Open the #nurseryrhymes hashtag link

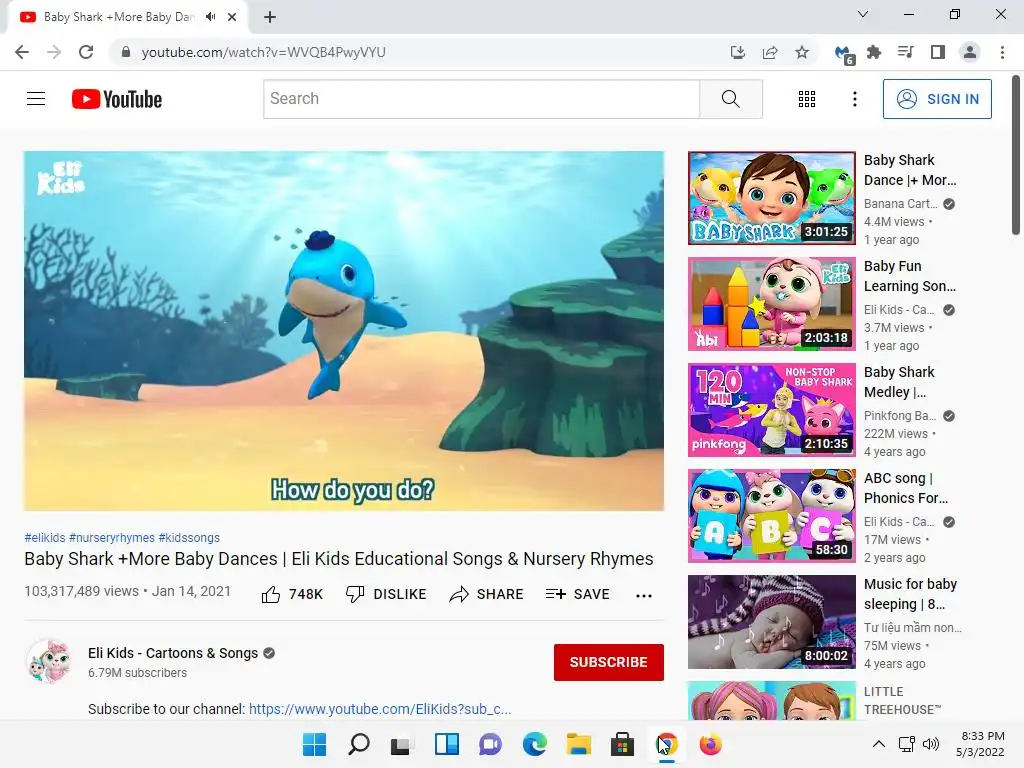pyautogui.click(x=112, y=537)
